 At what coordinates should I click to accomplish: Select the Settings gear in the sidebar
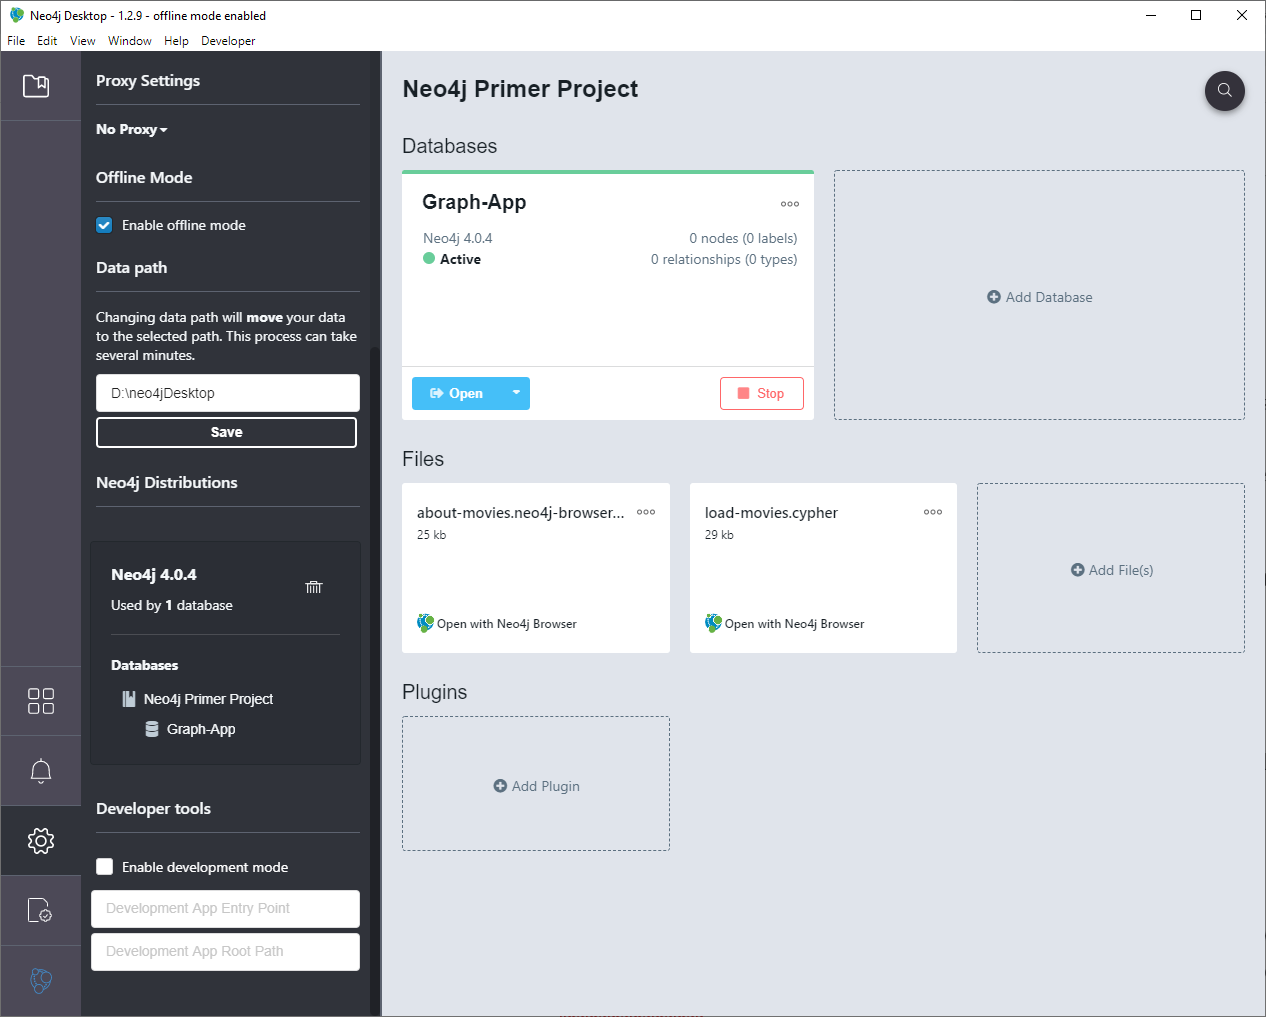tap(41, 840)
